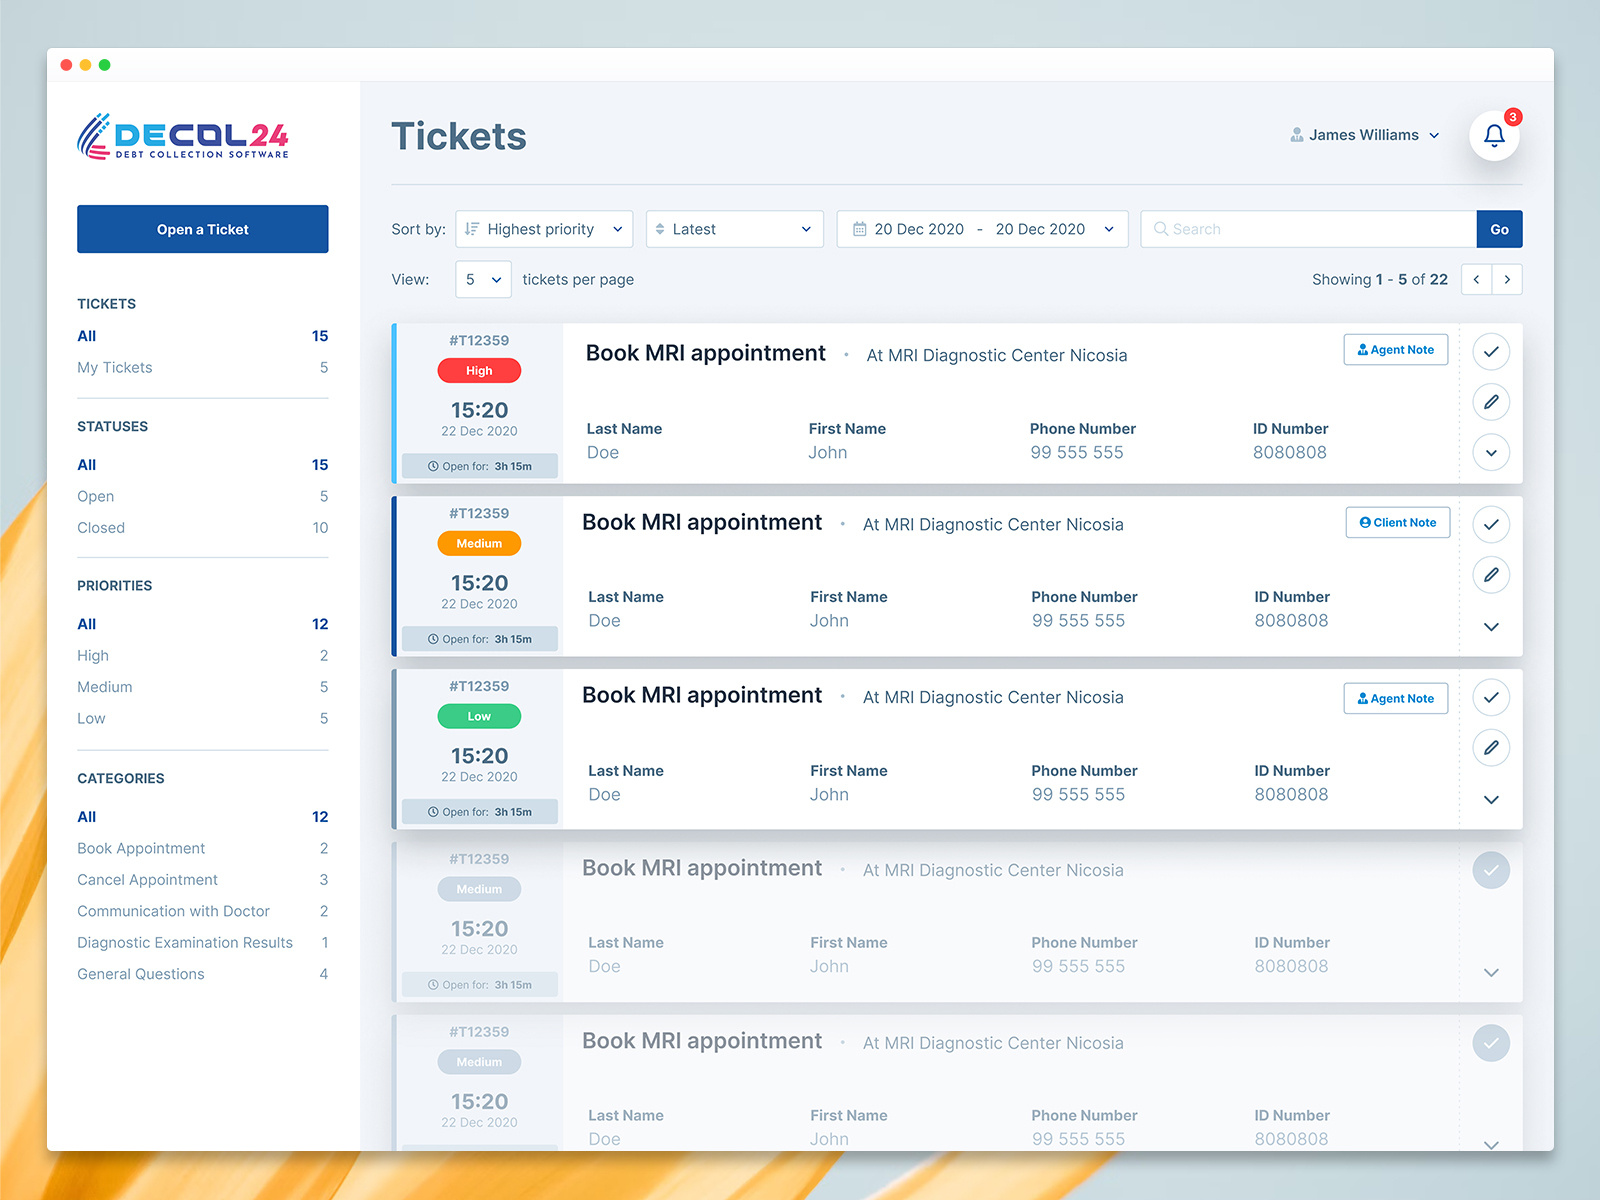Switch to My Tickets
The height and width of the screenshot is (1200, 1600).
pyautogui.click(x=114, y=367)
